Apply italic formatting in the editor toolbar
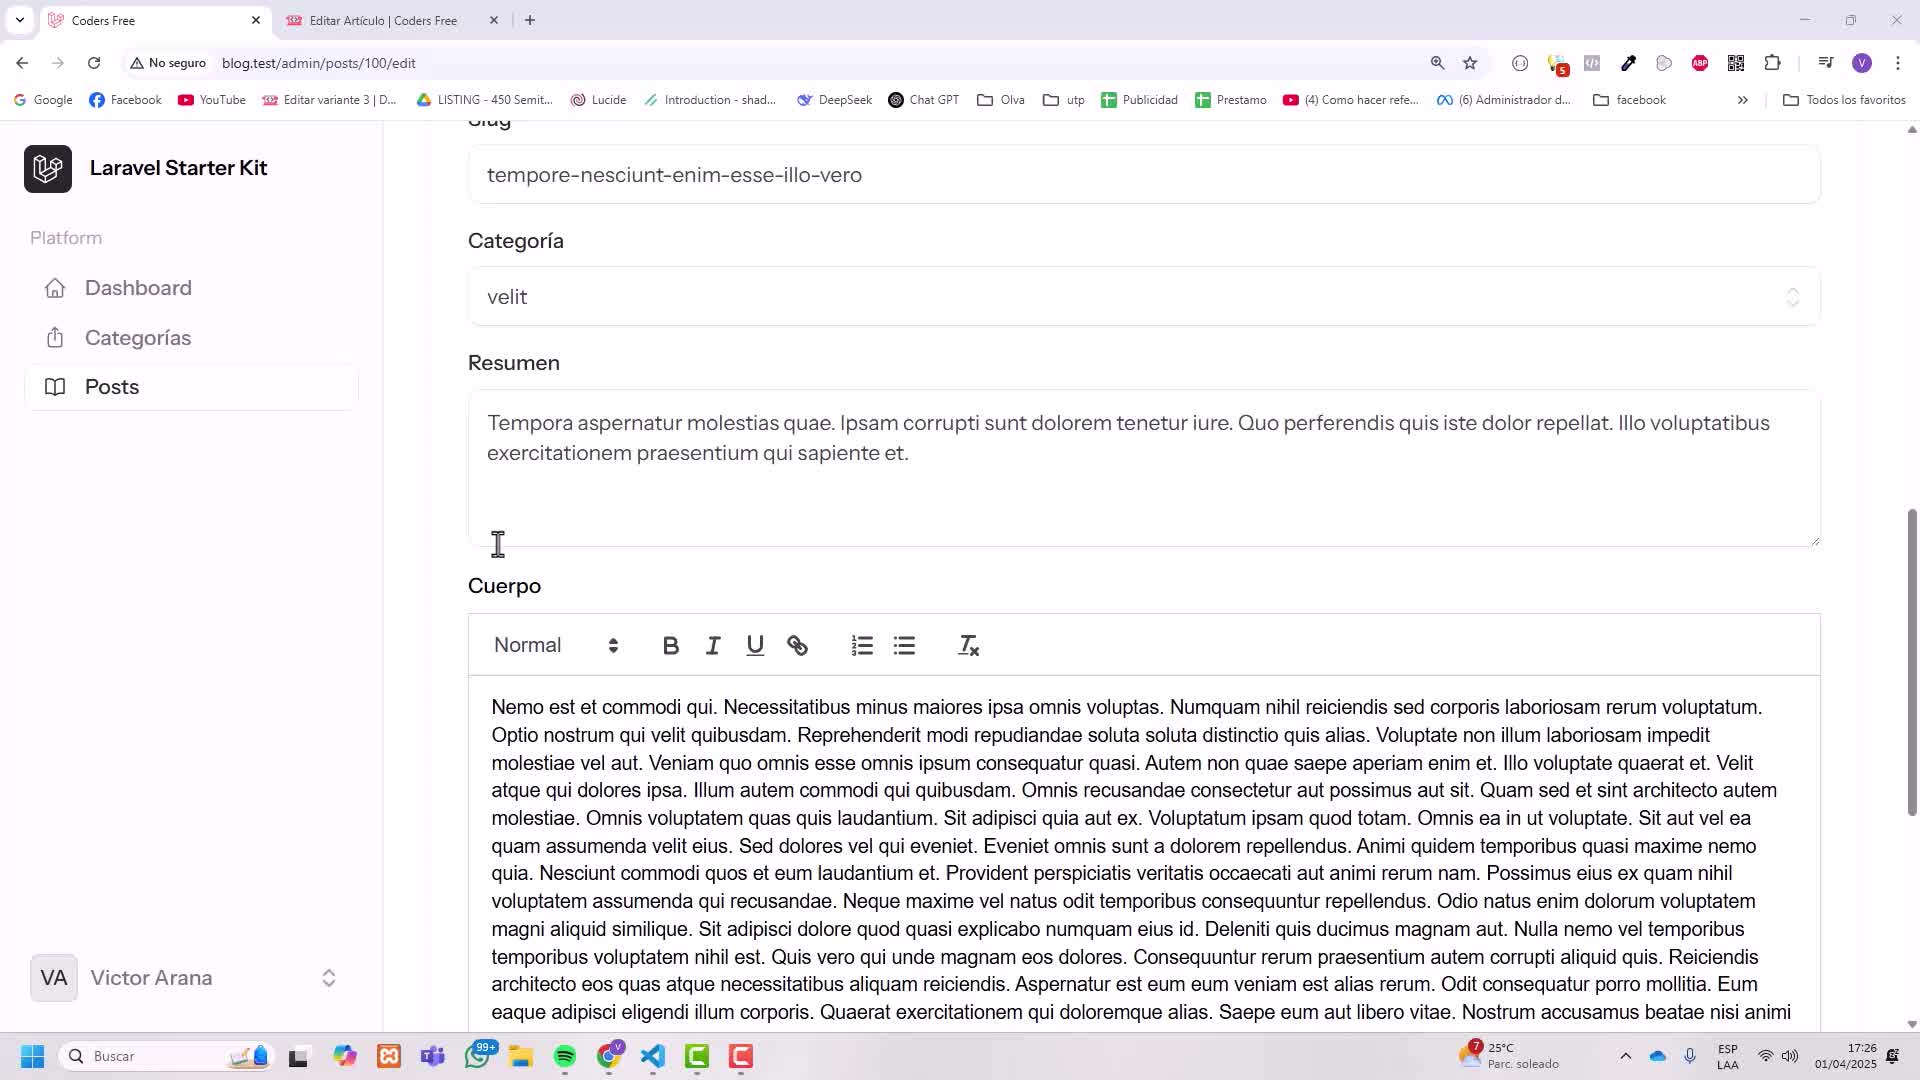Image resolution: width=1920 pixels, height=1080 pixels. (x=713, y=646)
